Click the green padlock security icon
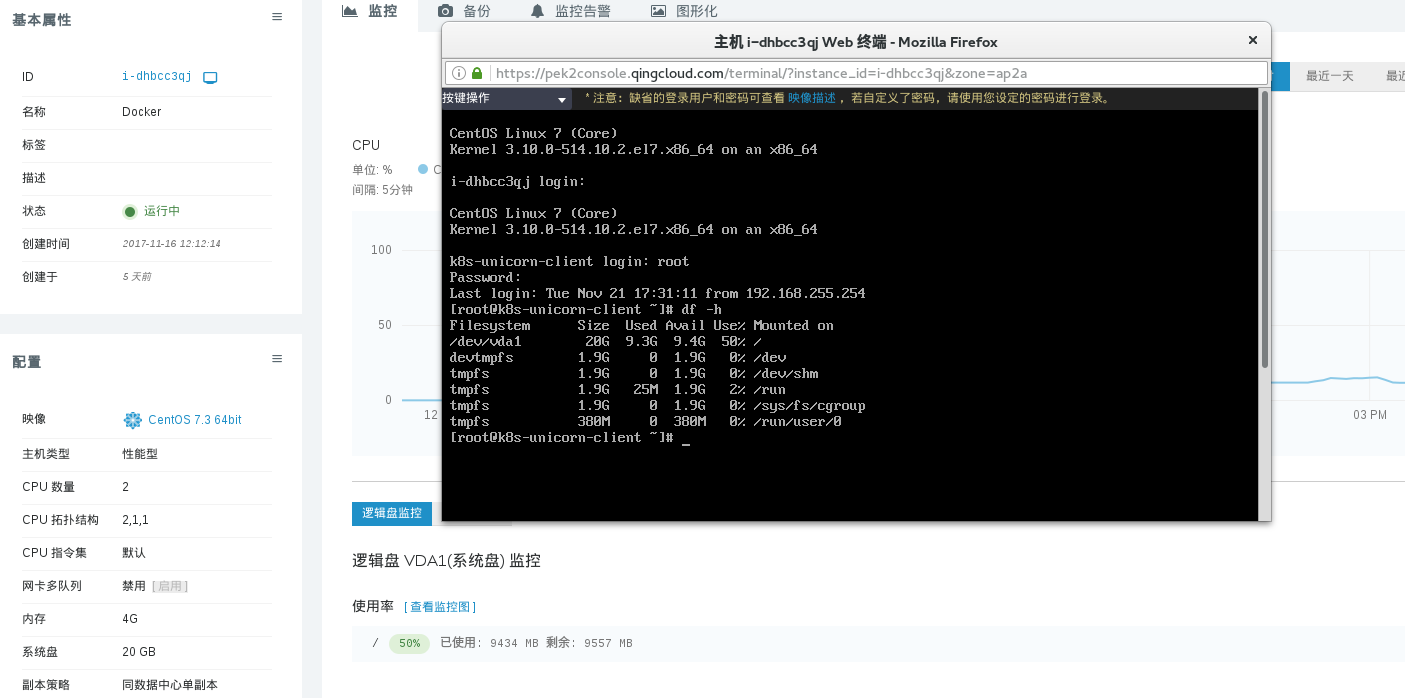1405x698 pixels. [x=477, y=73]
